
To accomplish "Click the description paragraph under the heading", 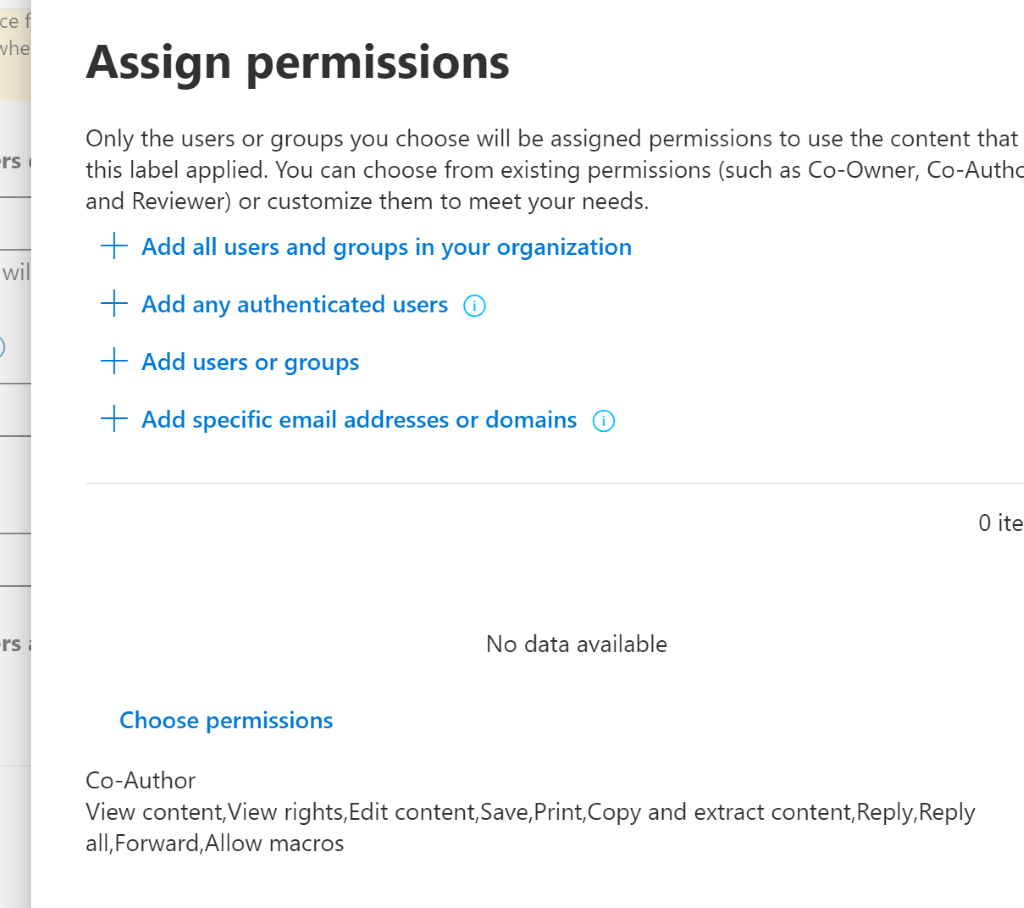I will click(550, 170).
